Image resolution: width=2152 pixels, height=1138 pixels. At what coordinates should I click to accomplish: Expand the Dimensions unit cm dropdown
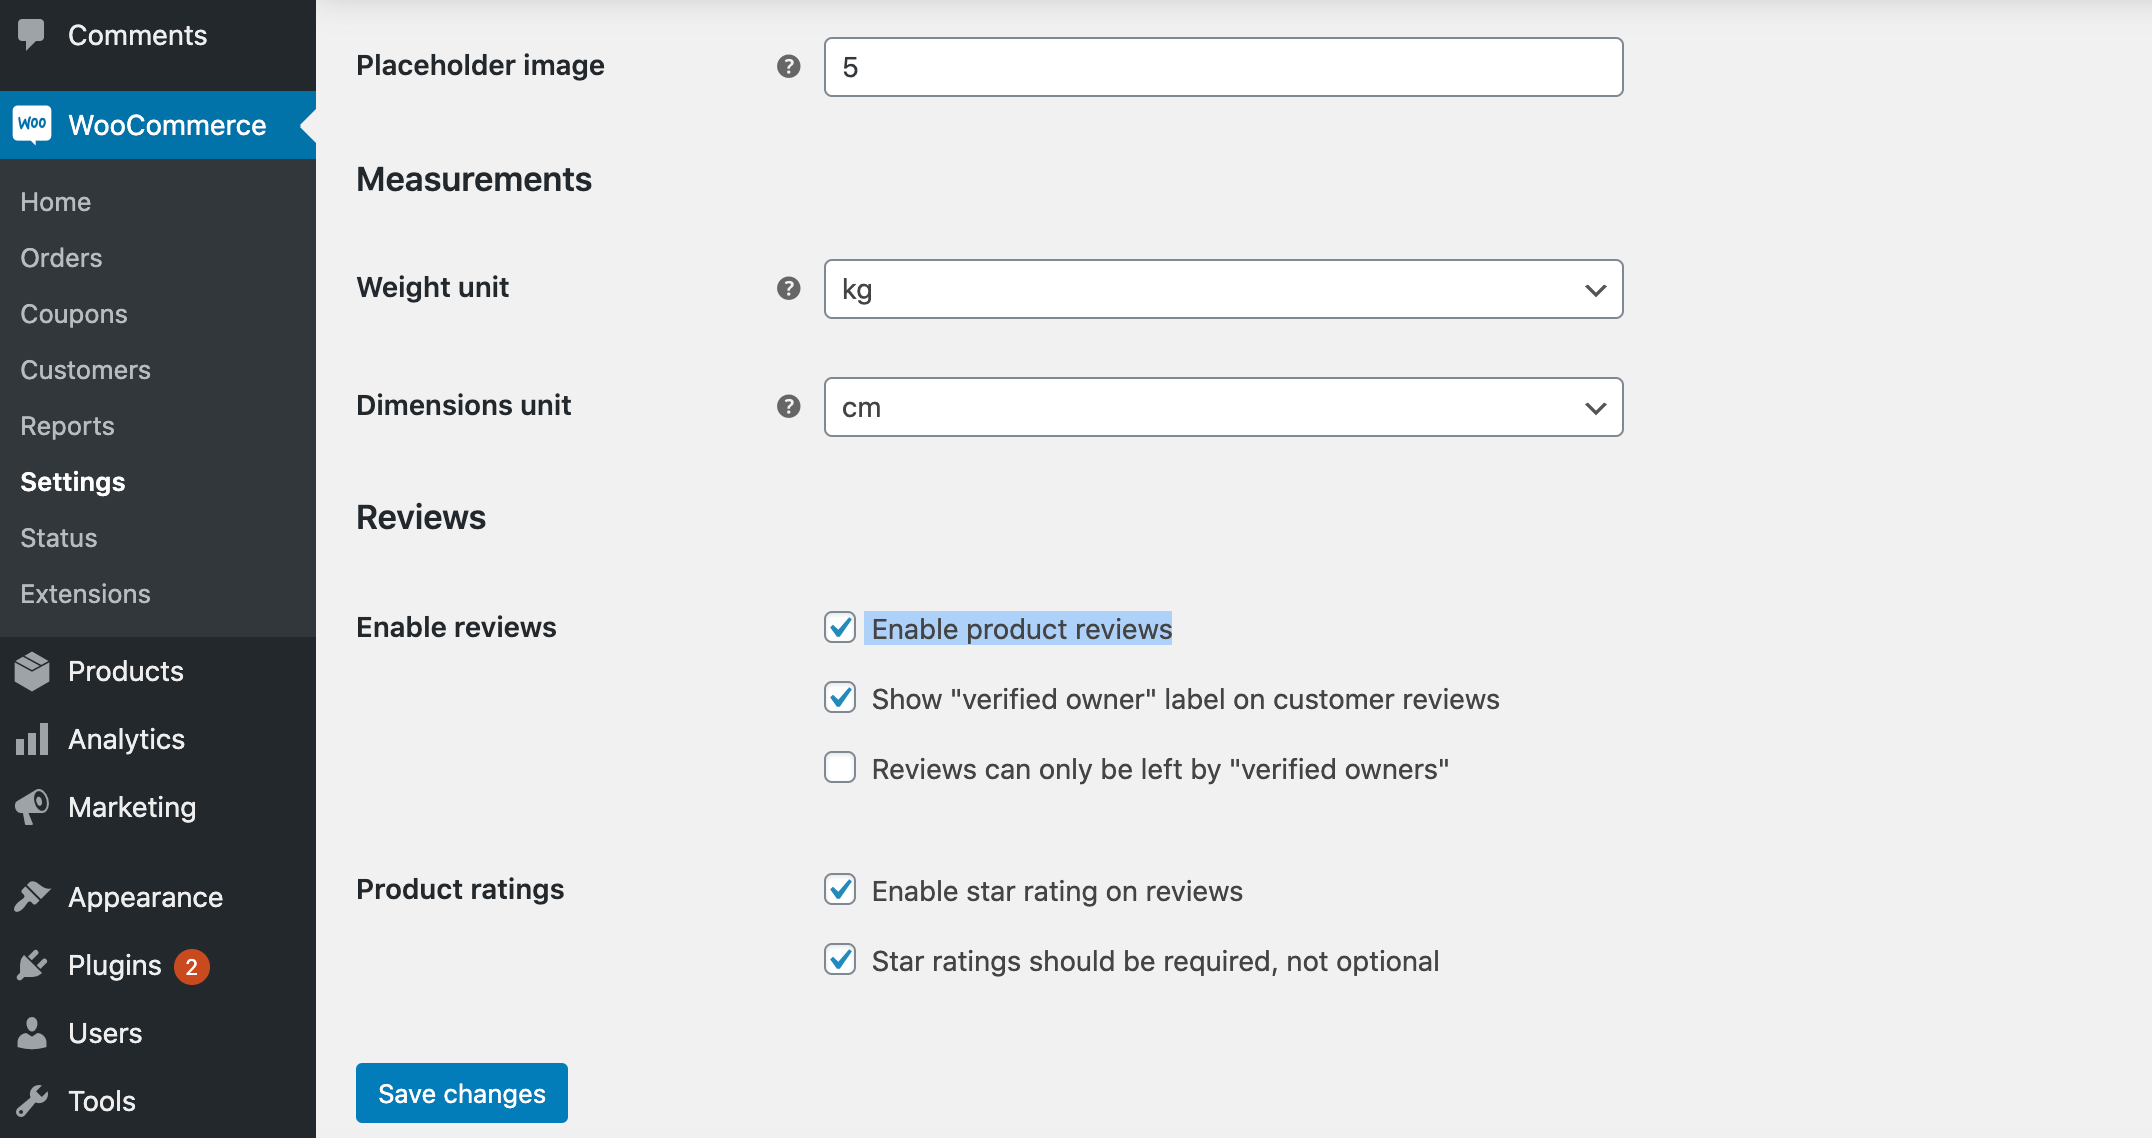coord(1222,407)
